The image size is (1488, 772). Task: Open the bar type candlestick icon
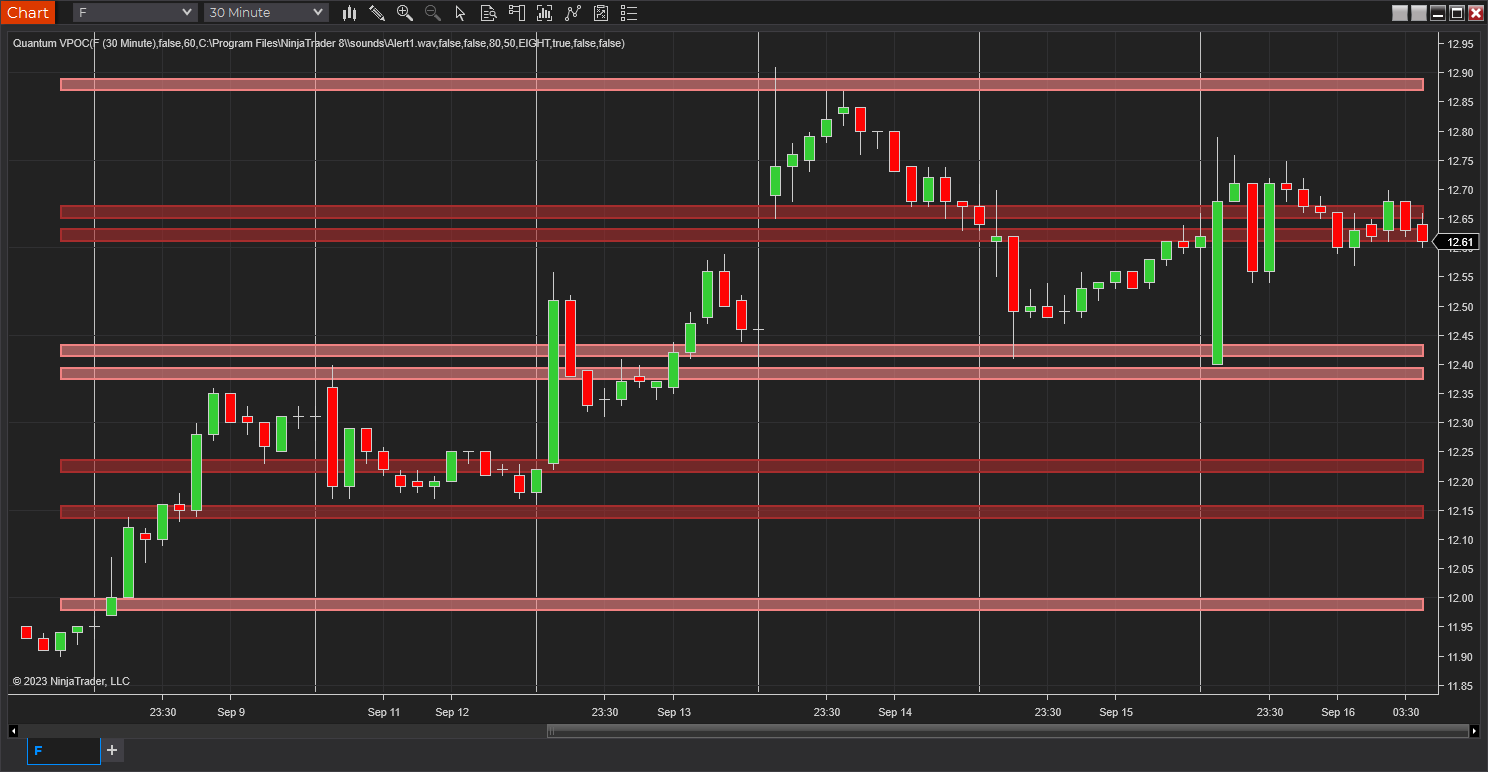click(x=349, y=13)
